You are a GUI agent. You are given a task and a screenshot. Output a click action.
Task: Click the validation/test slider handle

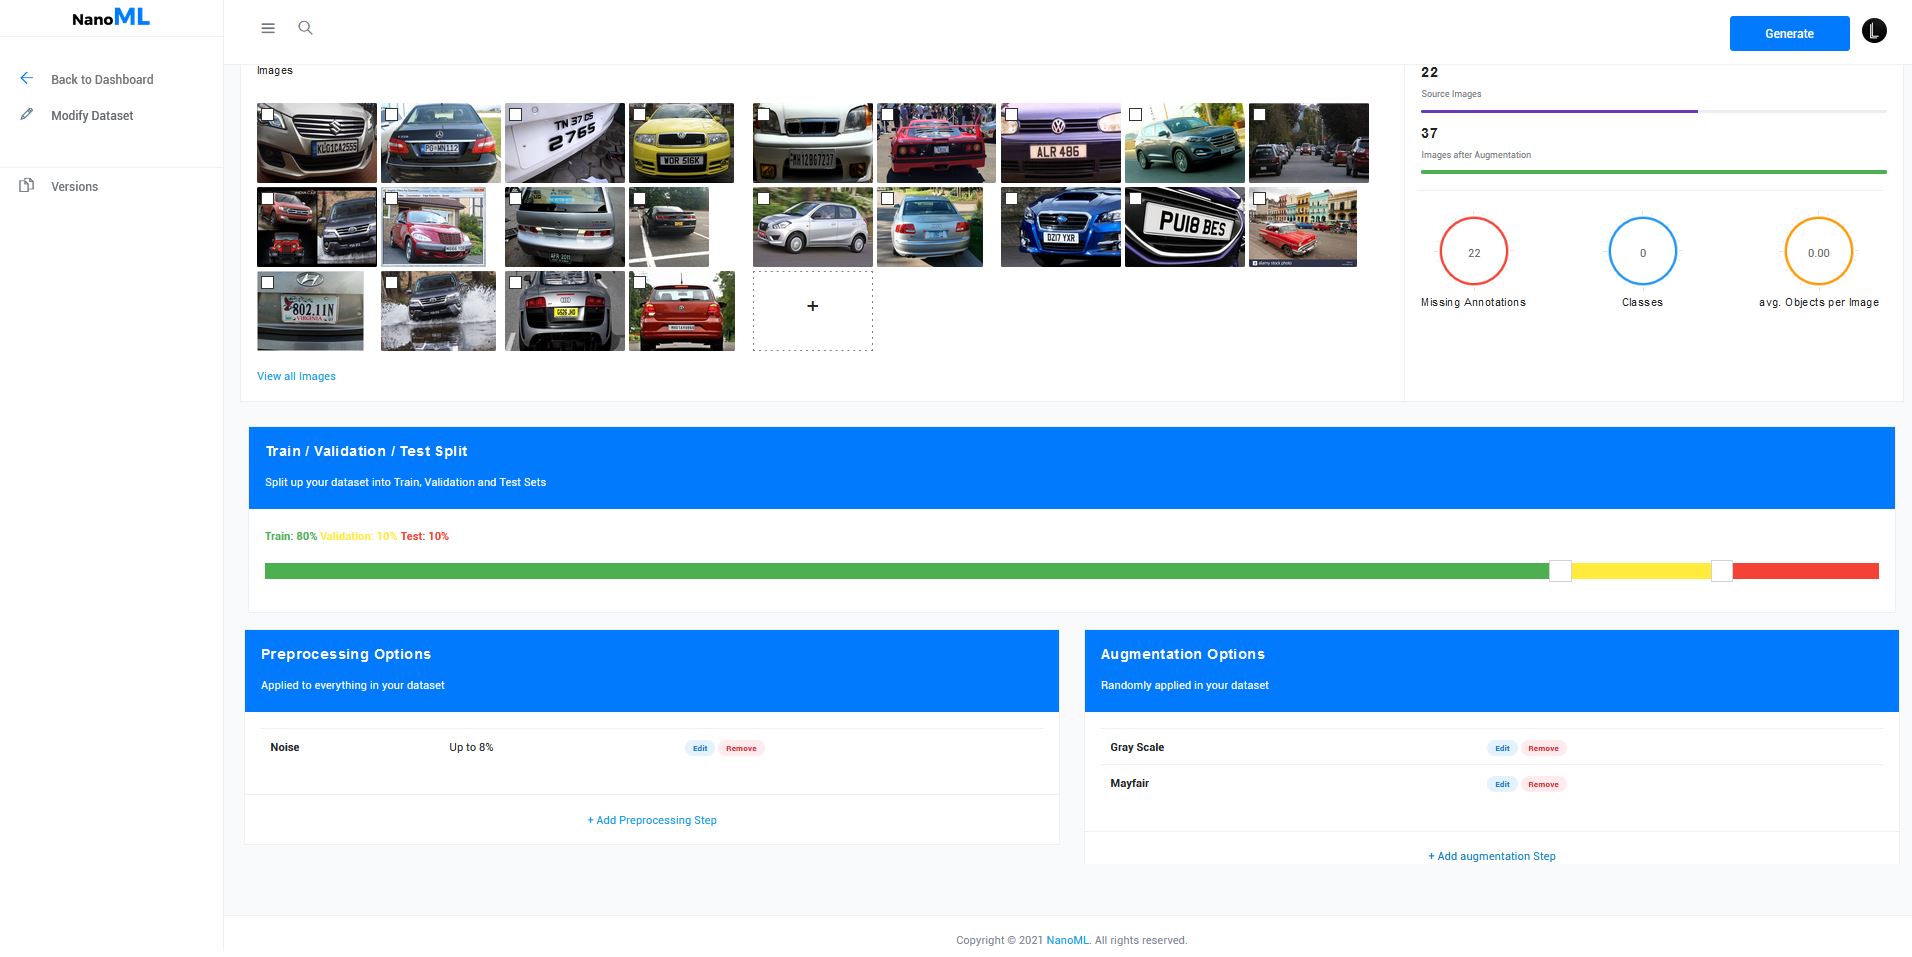point(1721,571)
